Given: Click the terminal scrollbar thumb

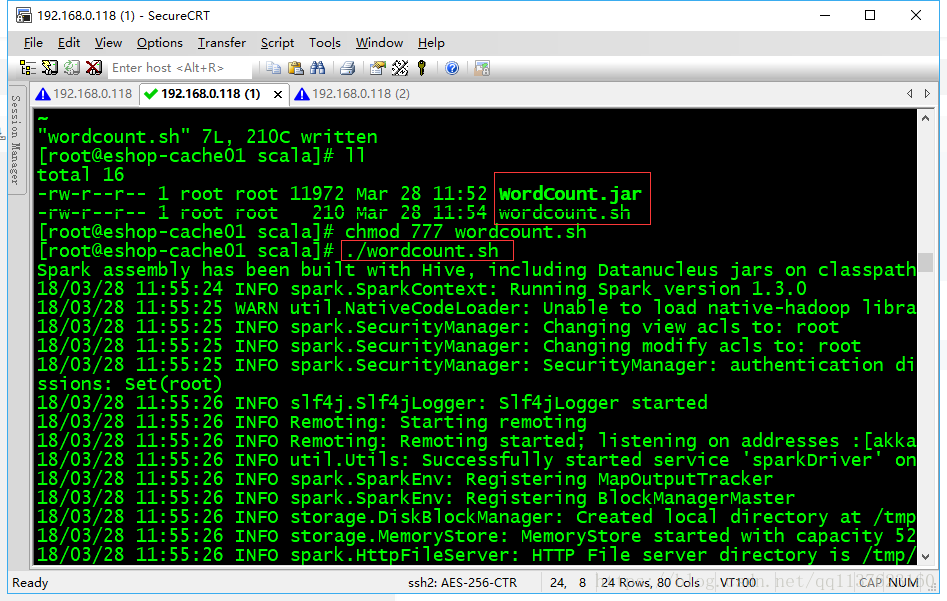Looking at the screenshot, I should point(925,263).
